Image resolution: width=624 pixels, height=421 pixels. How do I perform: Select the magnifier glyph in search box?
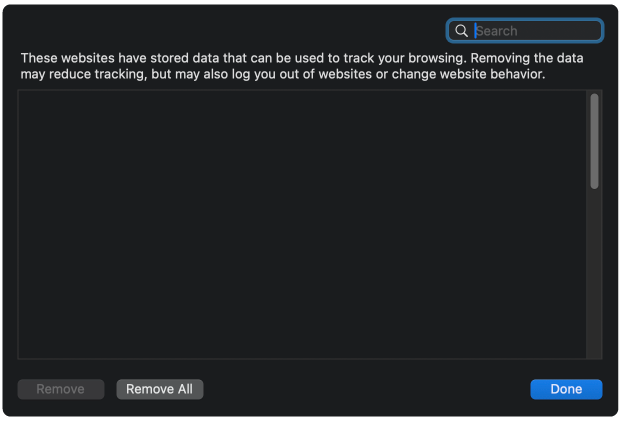tap(461, 31)
